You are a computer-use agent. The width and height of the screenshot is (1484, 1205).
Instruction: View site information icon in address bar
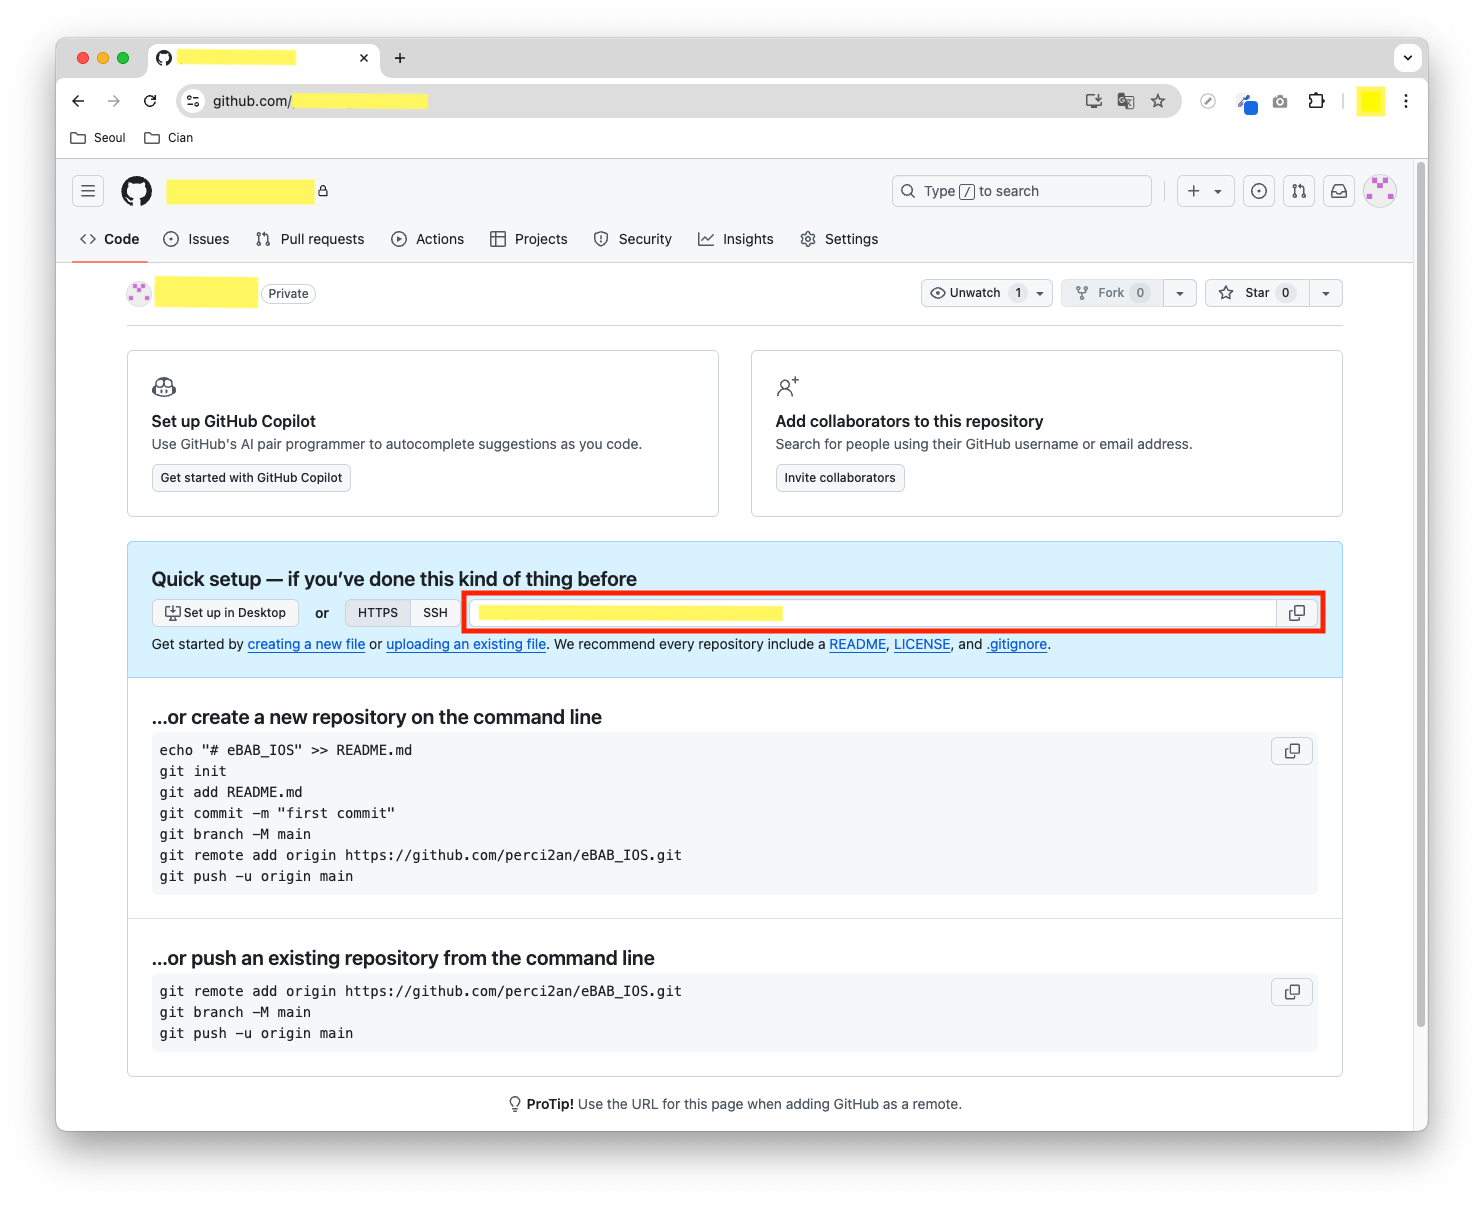[194, 101]
